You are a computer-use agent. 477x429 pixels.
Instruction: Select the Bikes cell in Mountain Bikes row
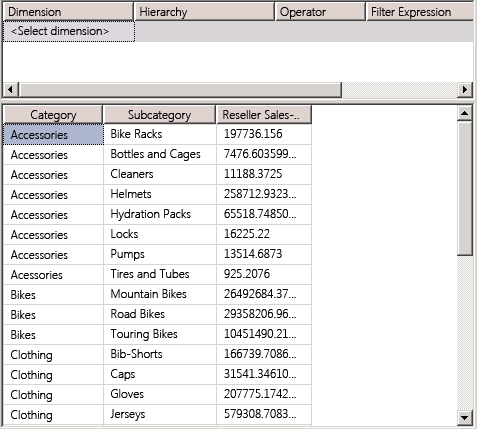pos(53,294)
